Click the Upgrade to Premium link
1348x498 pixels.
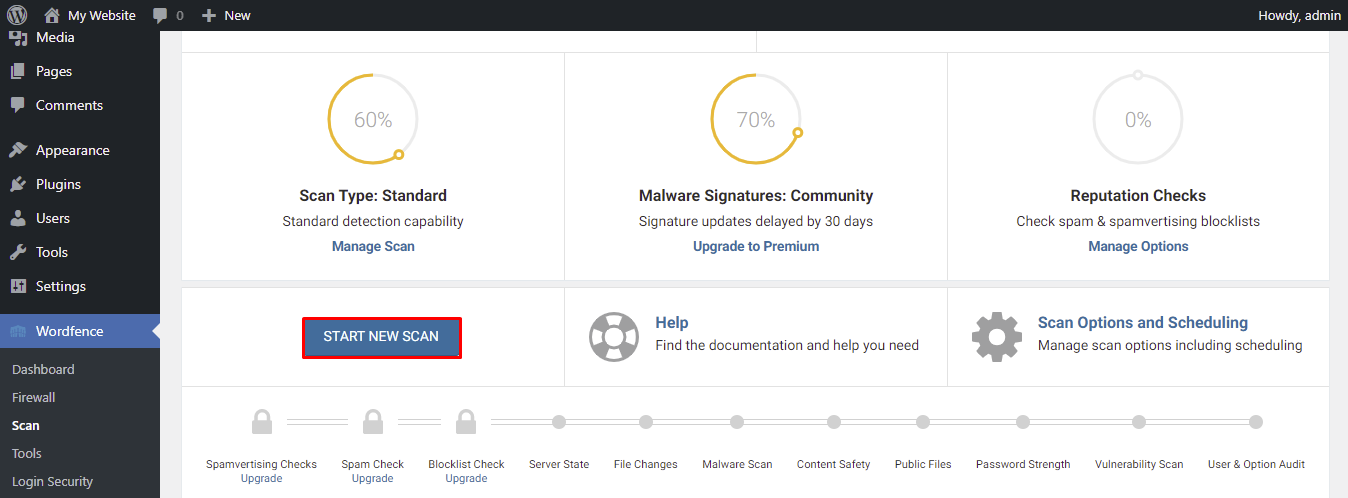(756, 246)
